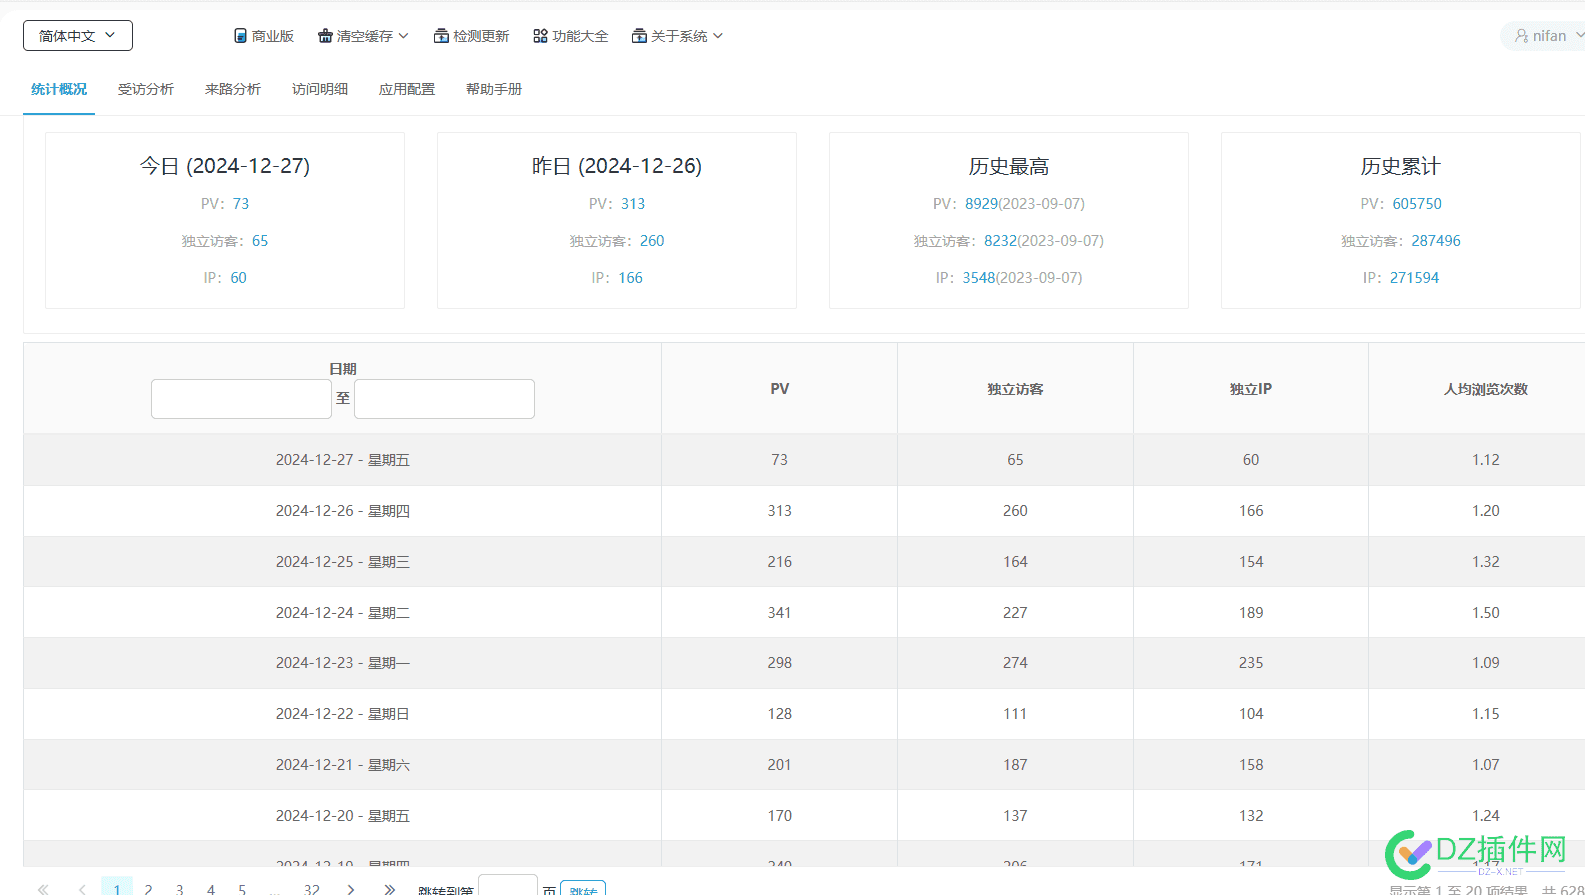Click the 商业版 toolbar item
Screen dimensions: 1585x895
(x=264, y=36)
